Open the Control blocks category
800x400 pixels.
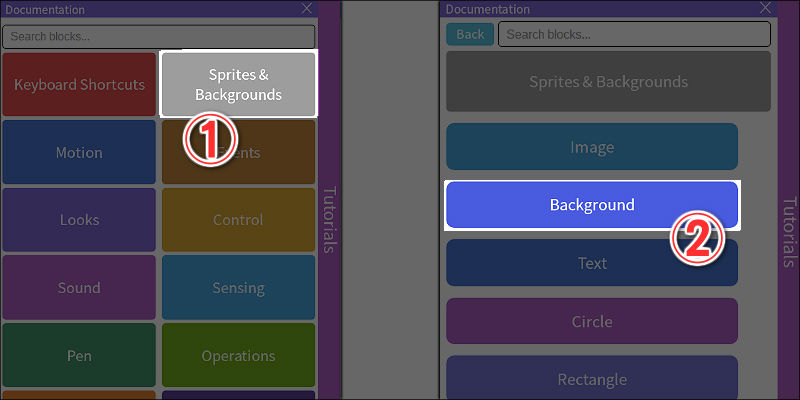tap(239, 220)
